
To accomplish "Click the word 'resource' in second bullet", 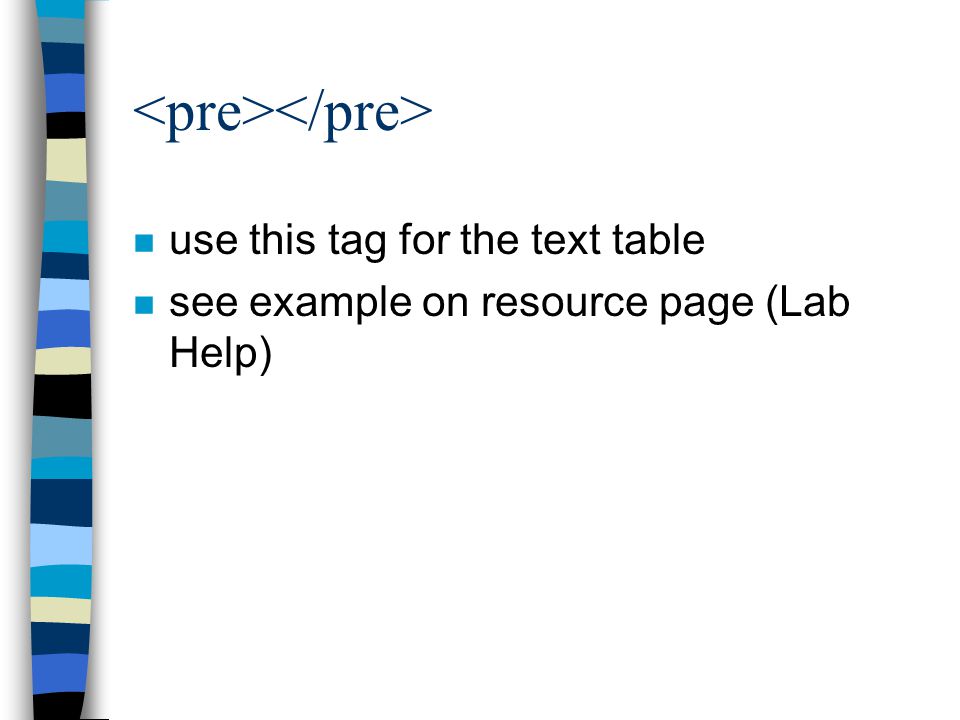I will coord(564,304).
